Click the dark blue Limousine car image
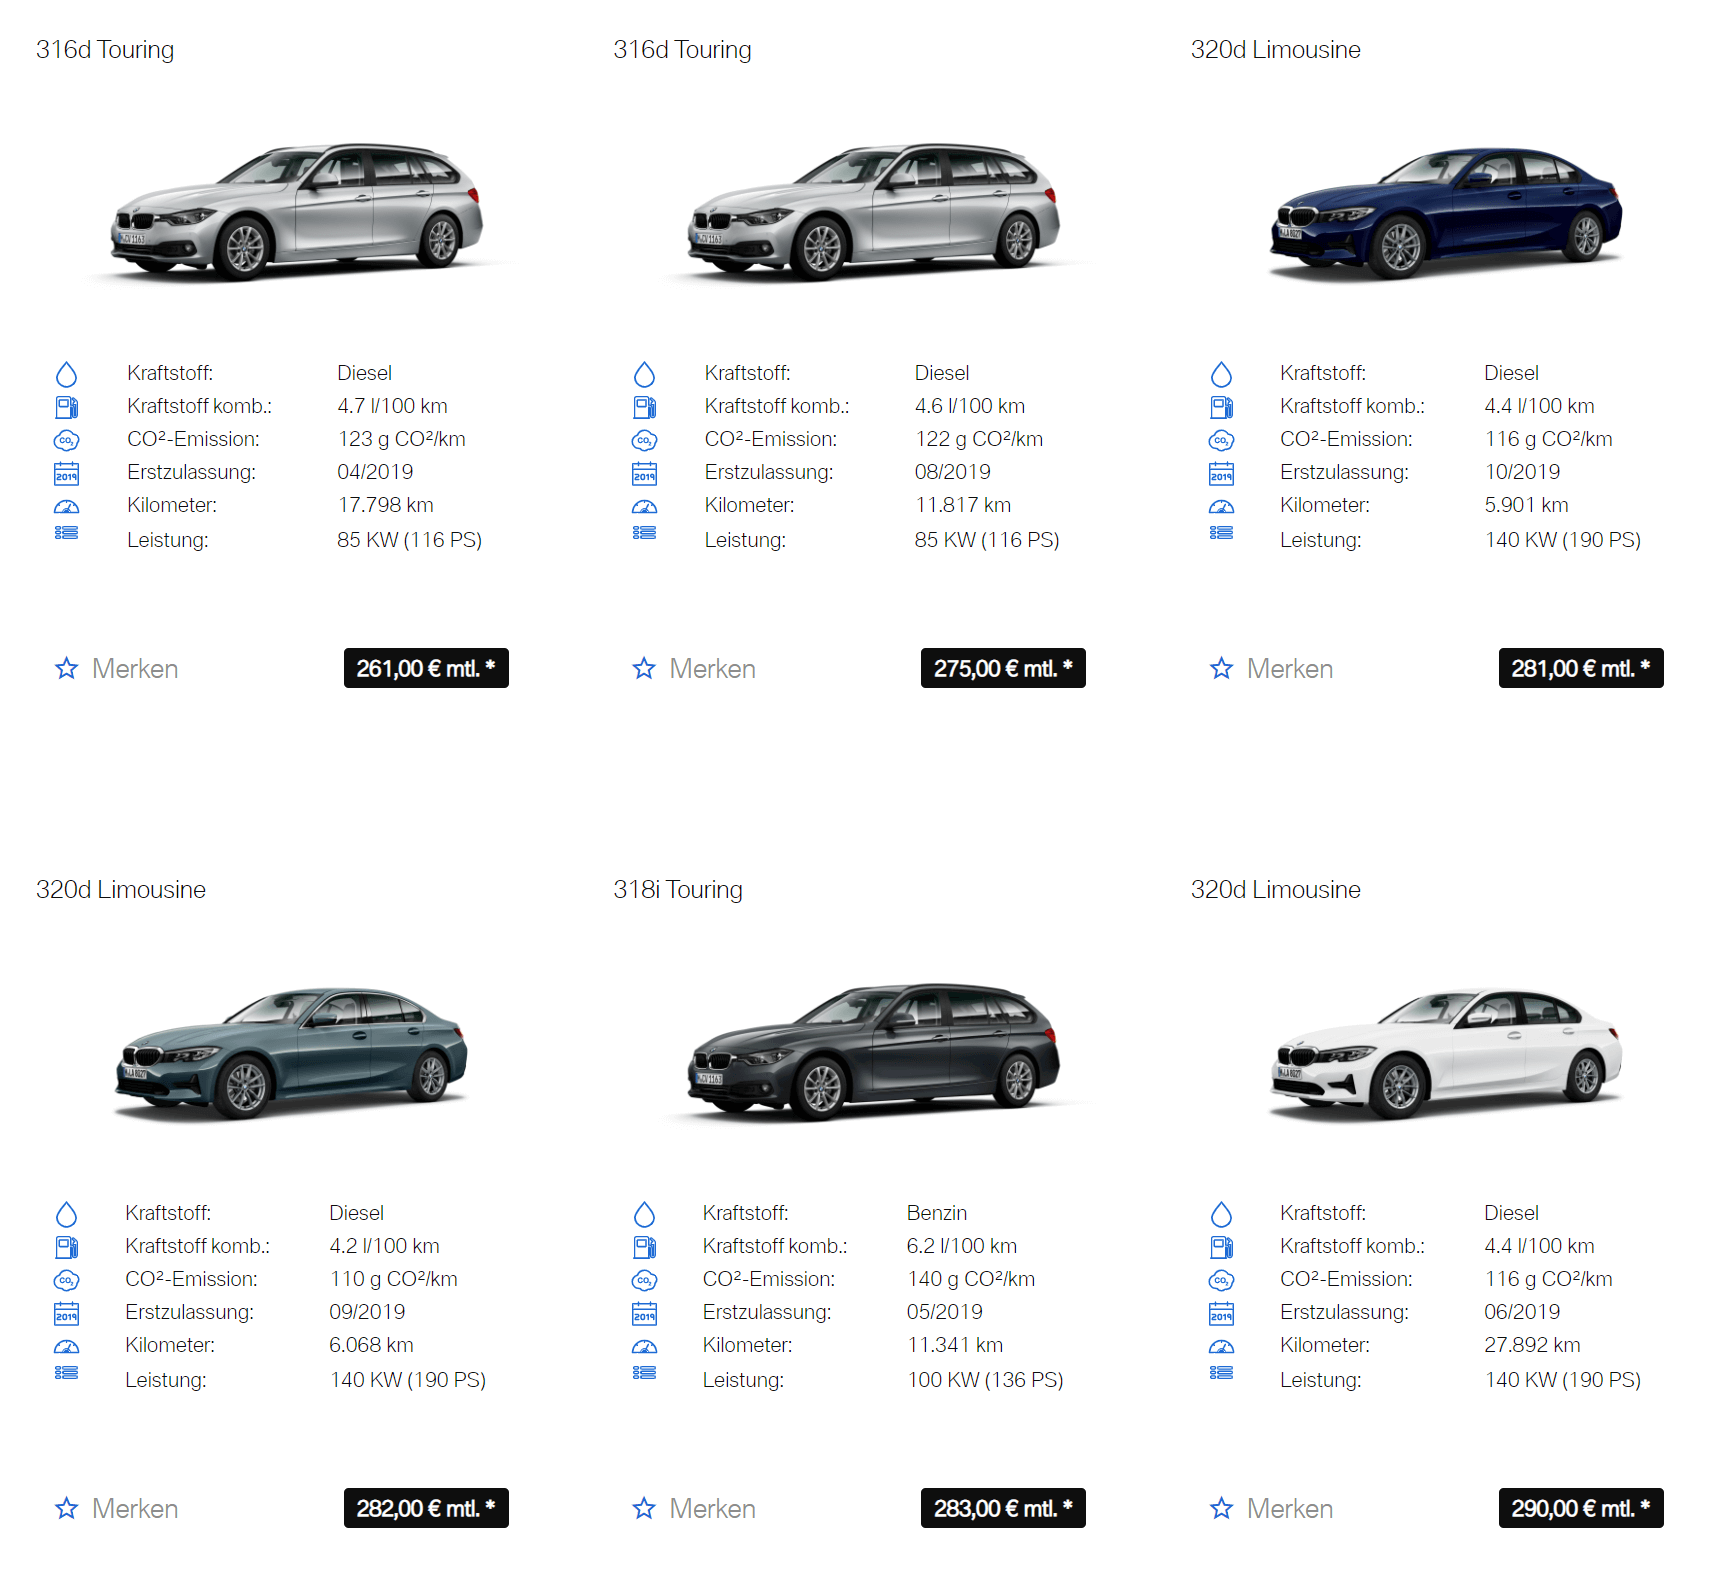 coord(1445,213)
